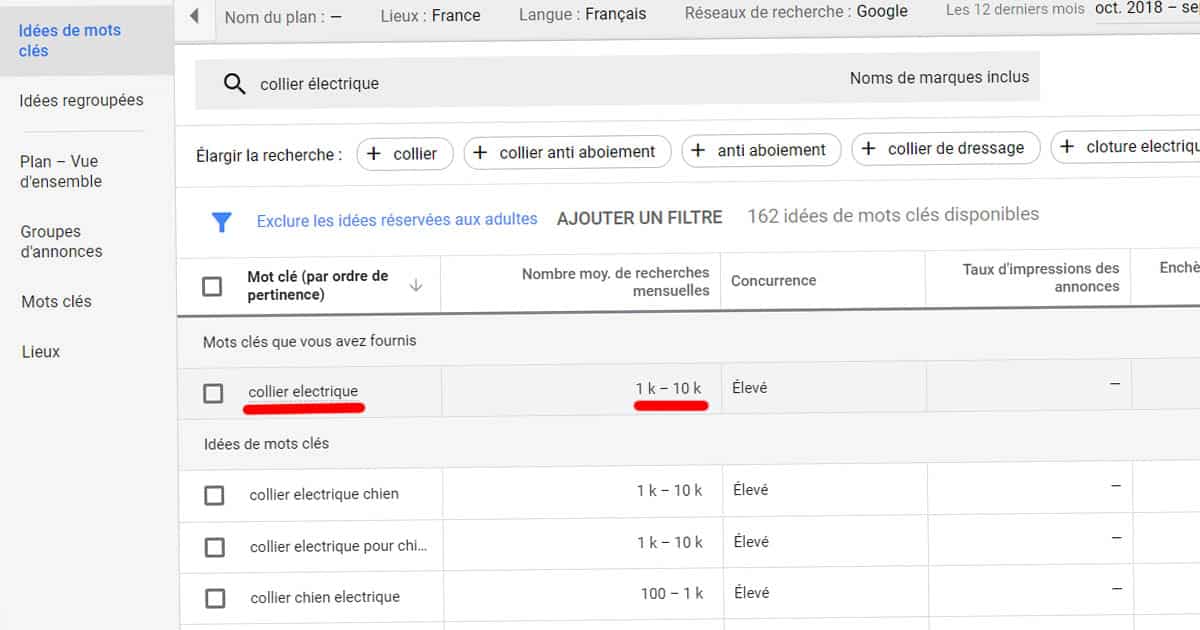
Task: Select the collier electrique pour chi… keyword
Action: click(x=338, y=546)
